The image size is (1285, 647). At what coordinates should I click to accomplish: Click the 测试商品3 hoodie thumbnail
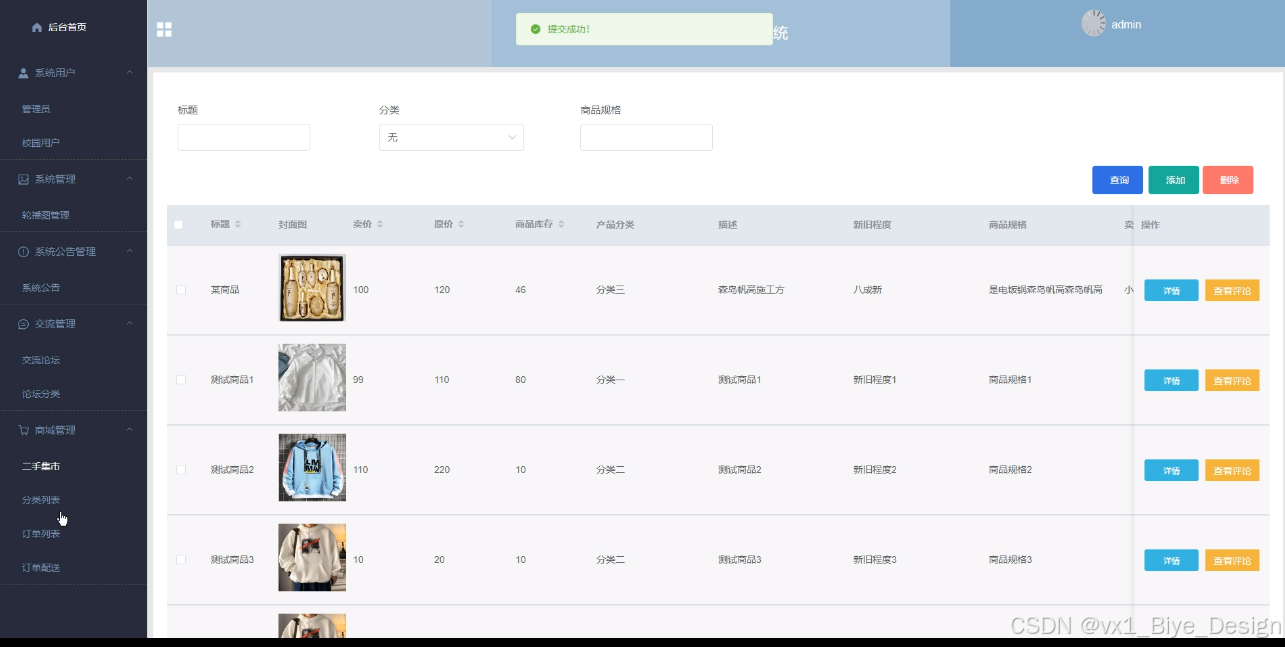pyautogui.click(x=312, y=558)
